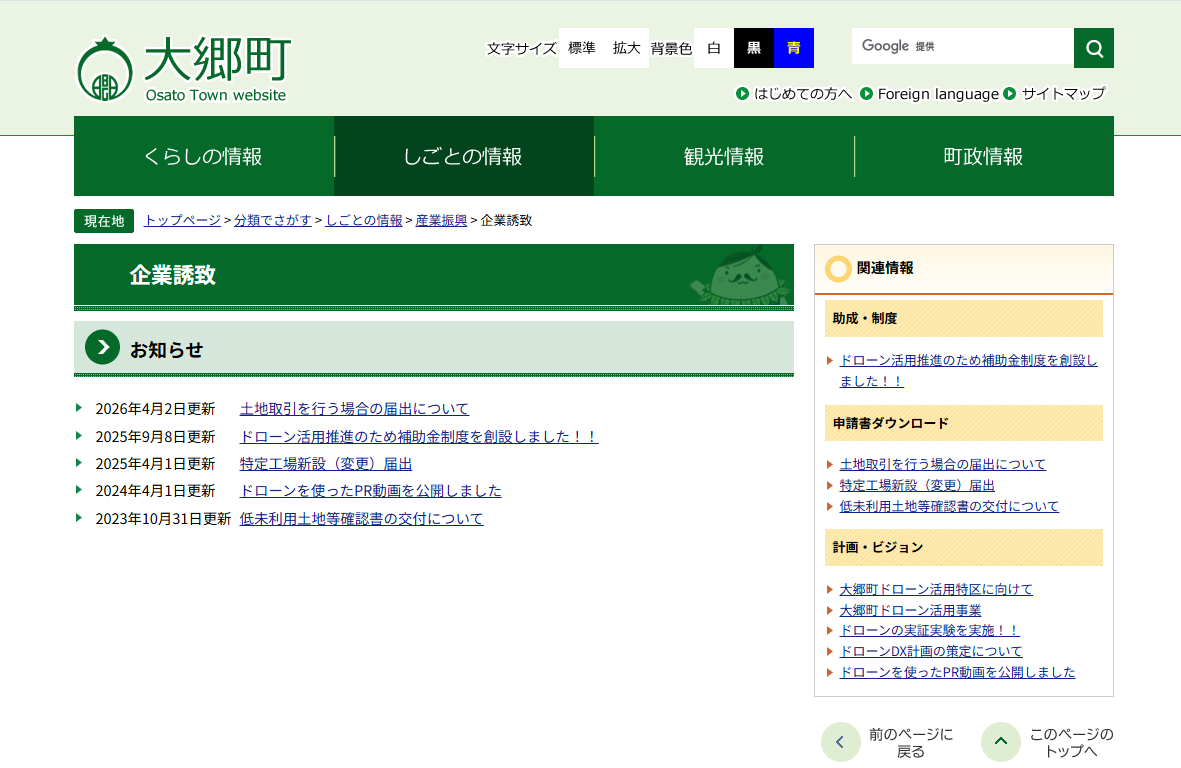Select the white 白 background color
The height and width of the screenshot is (768, 1181).
714,48
